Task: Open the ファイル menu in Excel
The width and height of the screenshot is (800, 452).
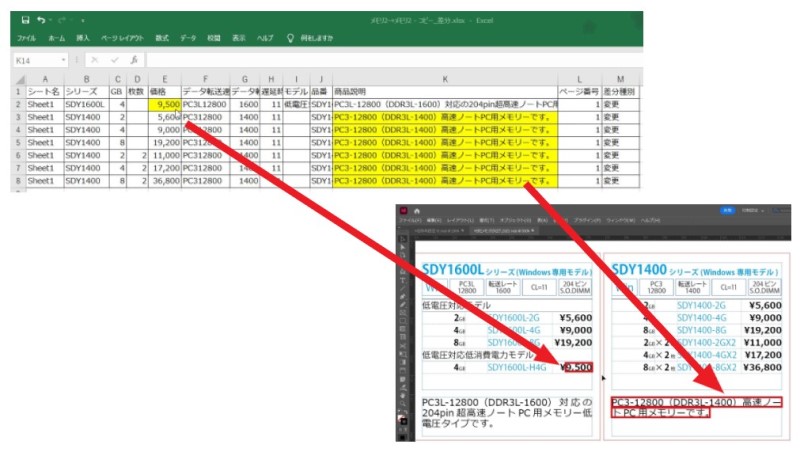Action: [x=26, y=38]
